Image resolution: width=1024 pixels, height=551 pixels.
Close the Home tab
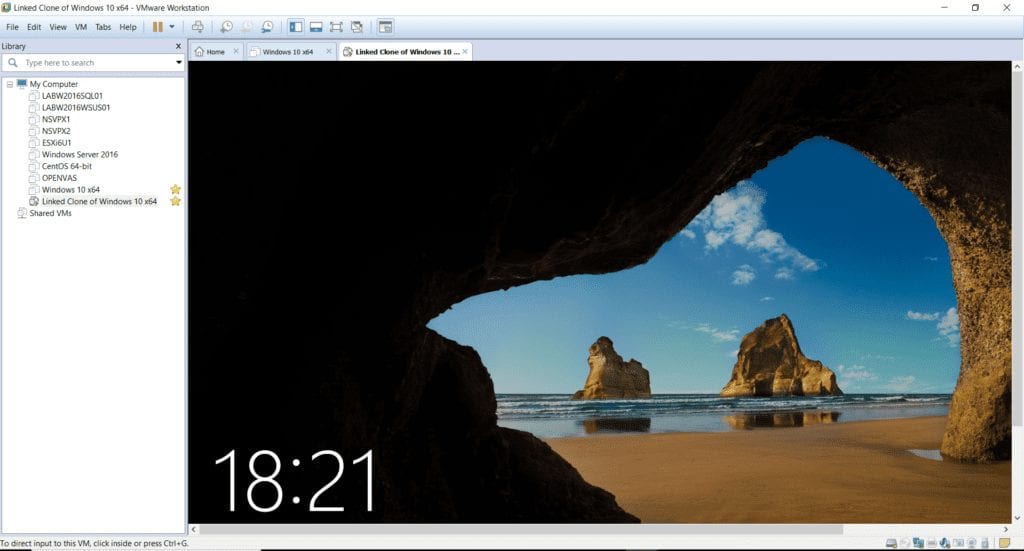pyautogui.click(x=236, y=51)
